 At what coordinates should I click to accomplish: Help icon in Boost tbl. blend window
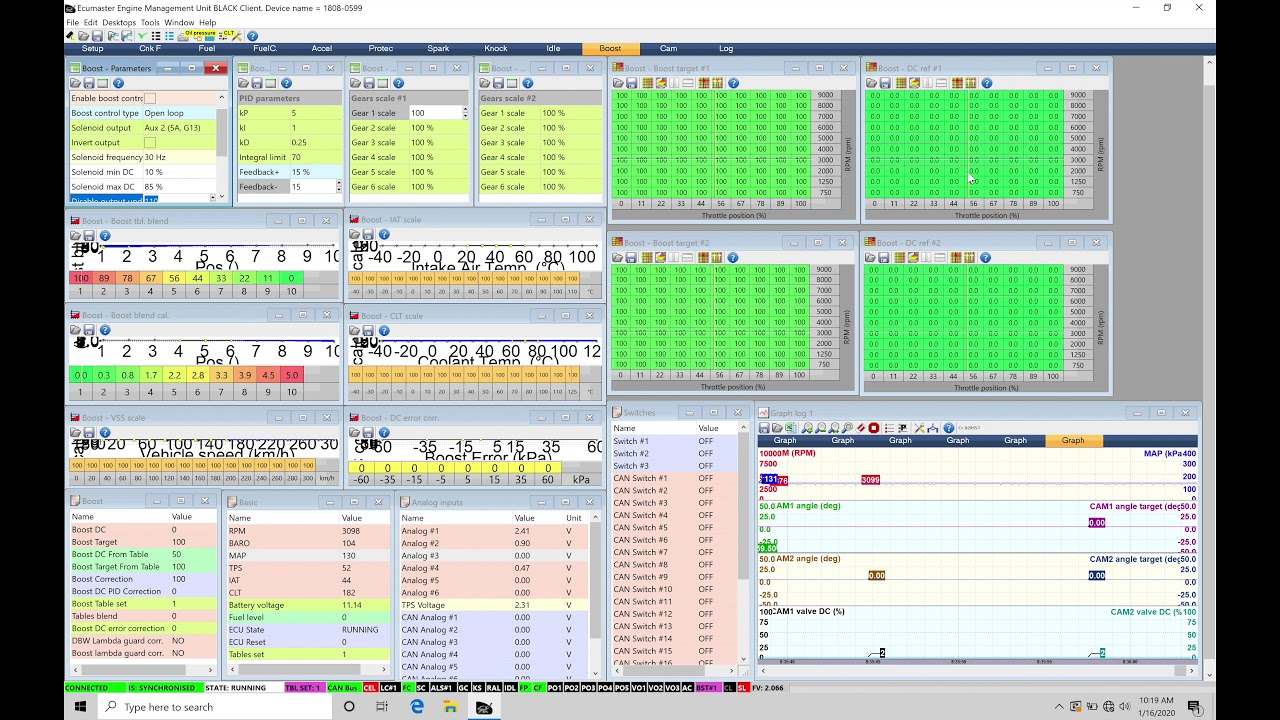point(104,236)
